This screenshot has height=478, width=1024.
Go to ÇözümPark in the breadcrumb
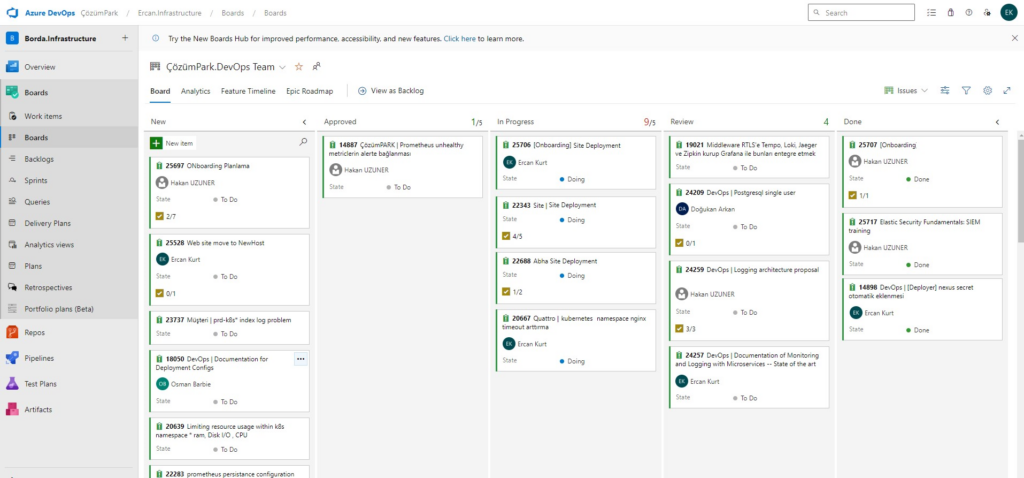pos(99,13)
